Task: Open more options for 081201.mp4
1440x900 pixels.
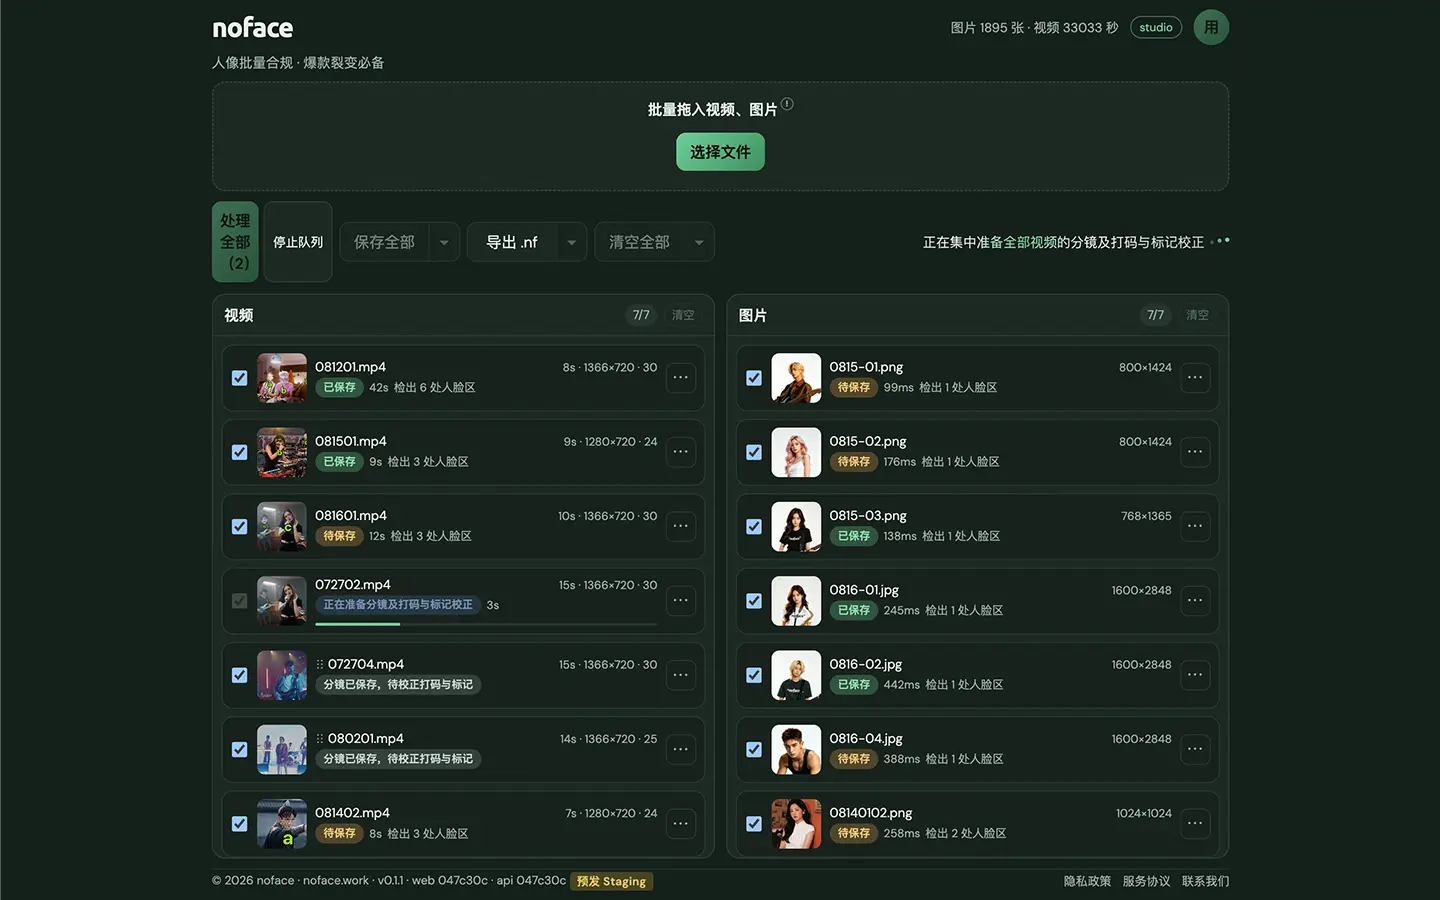Action: (681, 378)
